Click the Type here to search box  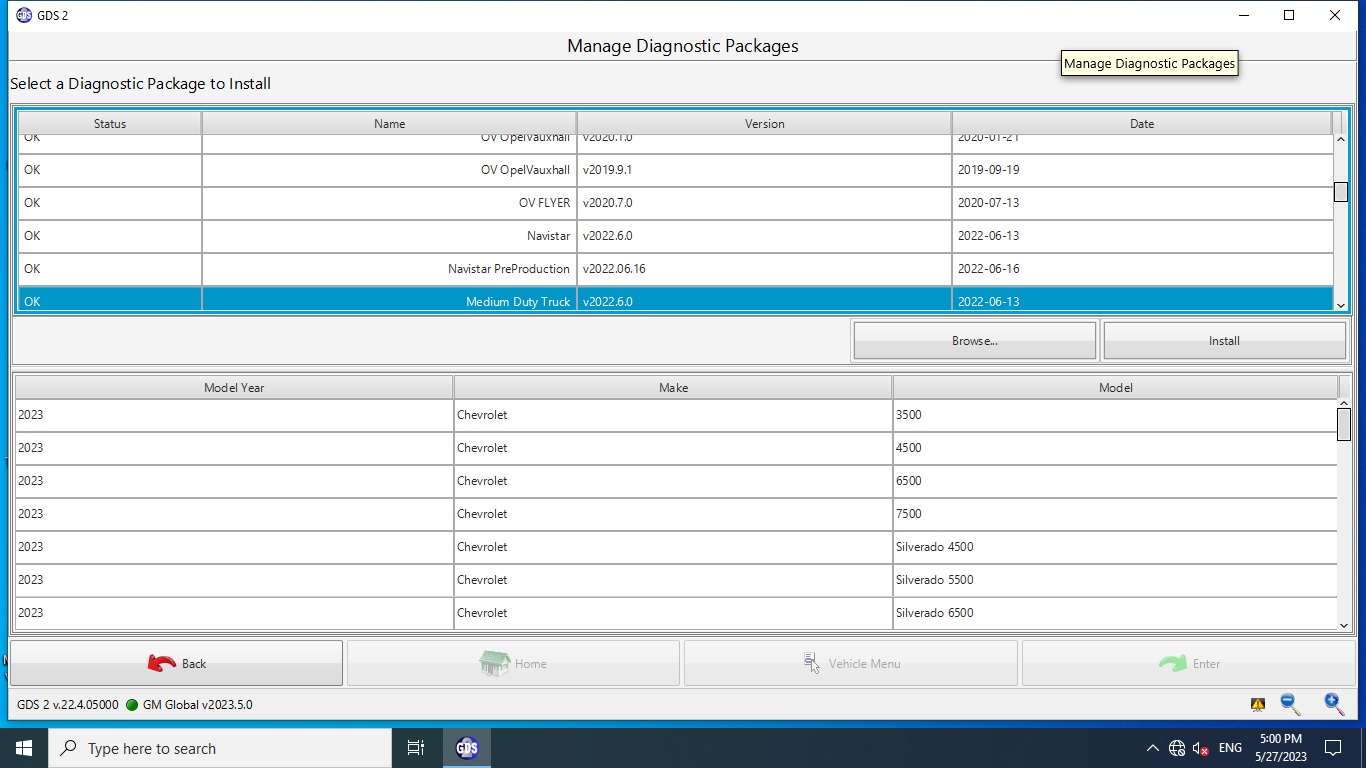pos(220,748)
